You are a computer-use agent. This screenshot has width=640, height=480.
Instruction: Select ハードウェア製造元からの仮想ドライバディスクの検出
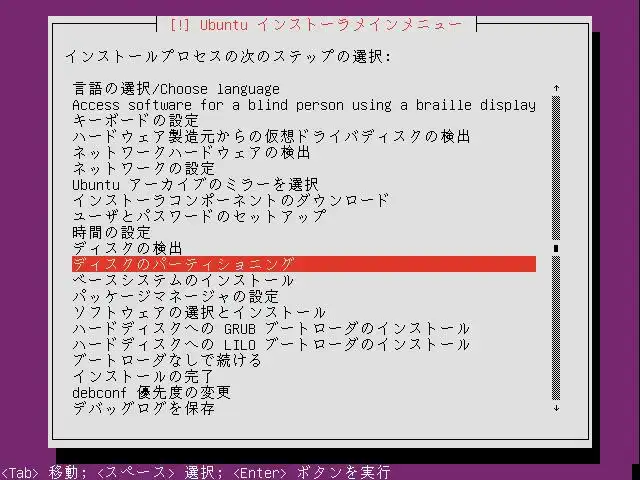[271, 137]
